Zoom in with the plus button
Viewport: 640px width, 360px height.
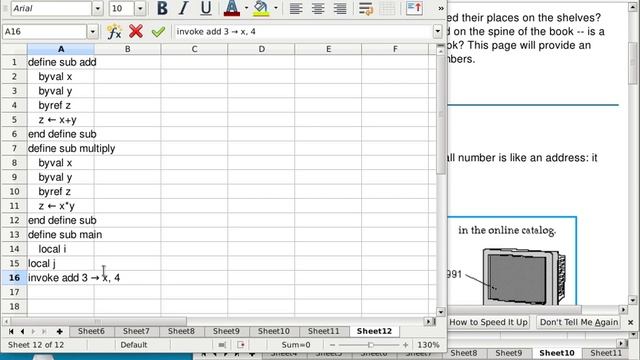pyautogui.click(x=405, y=345)
